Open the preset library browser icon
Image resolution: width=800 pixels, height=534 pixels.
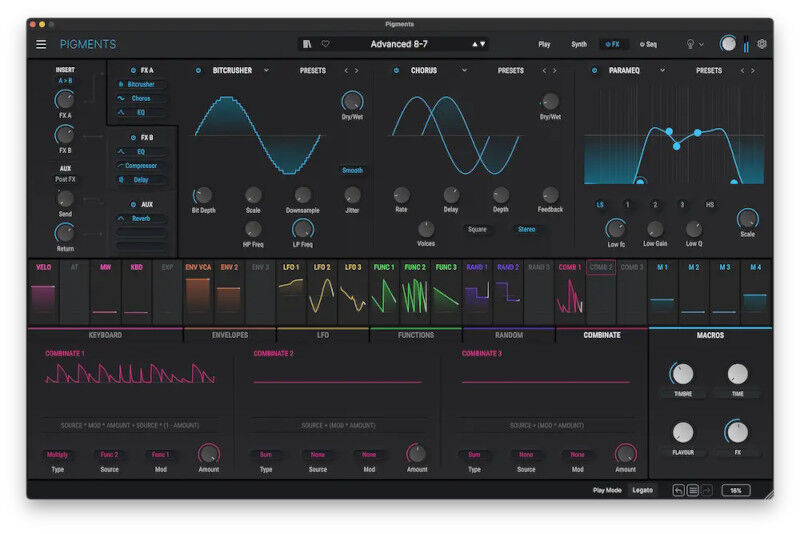point(307,44)
